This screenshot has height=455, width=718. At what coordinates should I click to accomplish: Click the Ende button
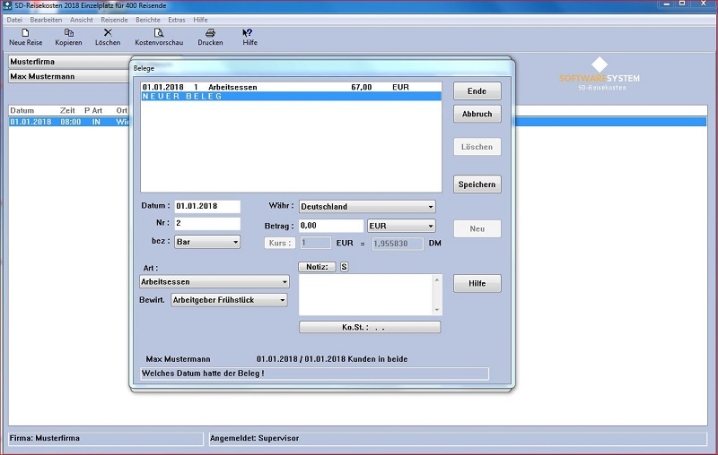(x=477, y=91)
